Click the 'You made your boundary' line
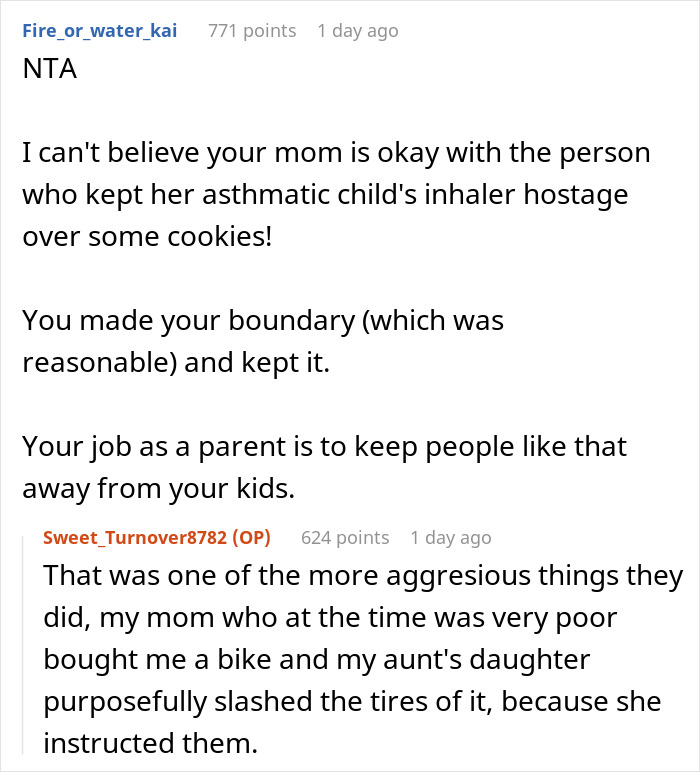700x772 pixels. 262,320
